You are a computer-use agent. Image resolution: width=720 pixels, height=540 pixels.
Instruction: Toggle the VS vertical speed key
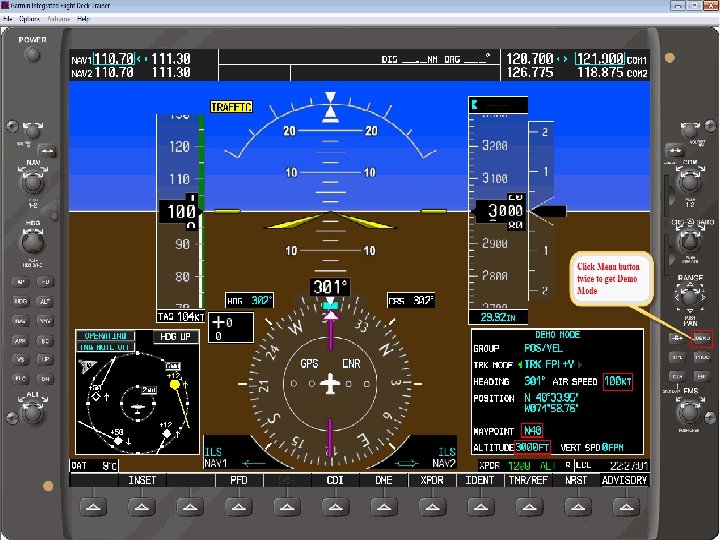click(21, 359)
